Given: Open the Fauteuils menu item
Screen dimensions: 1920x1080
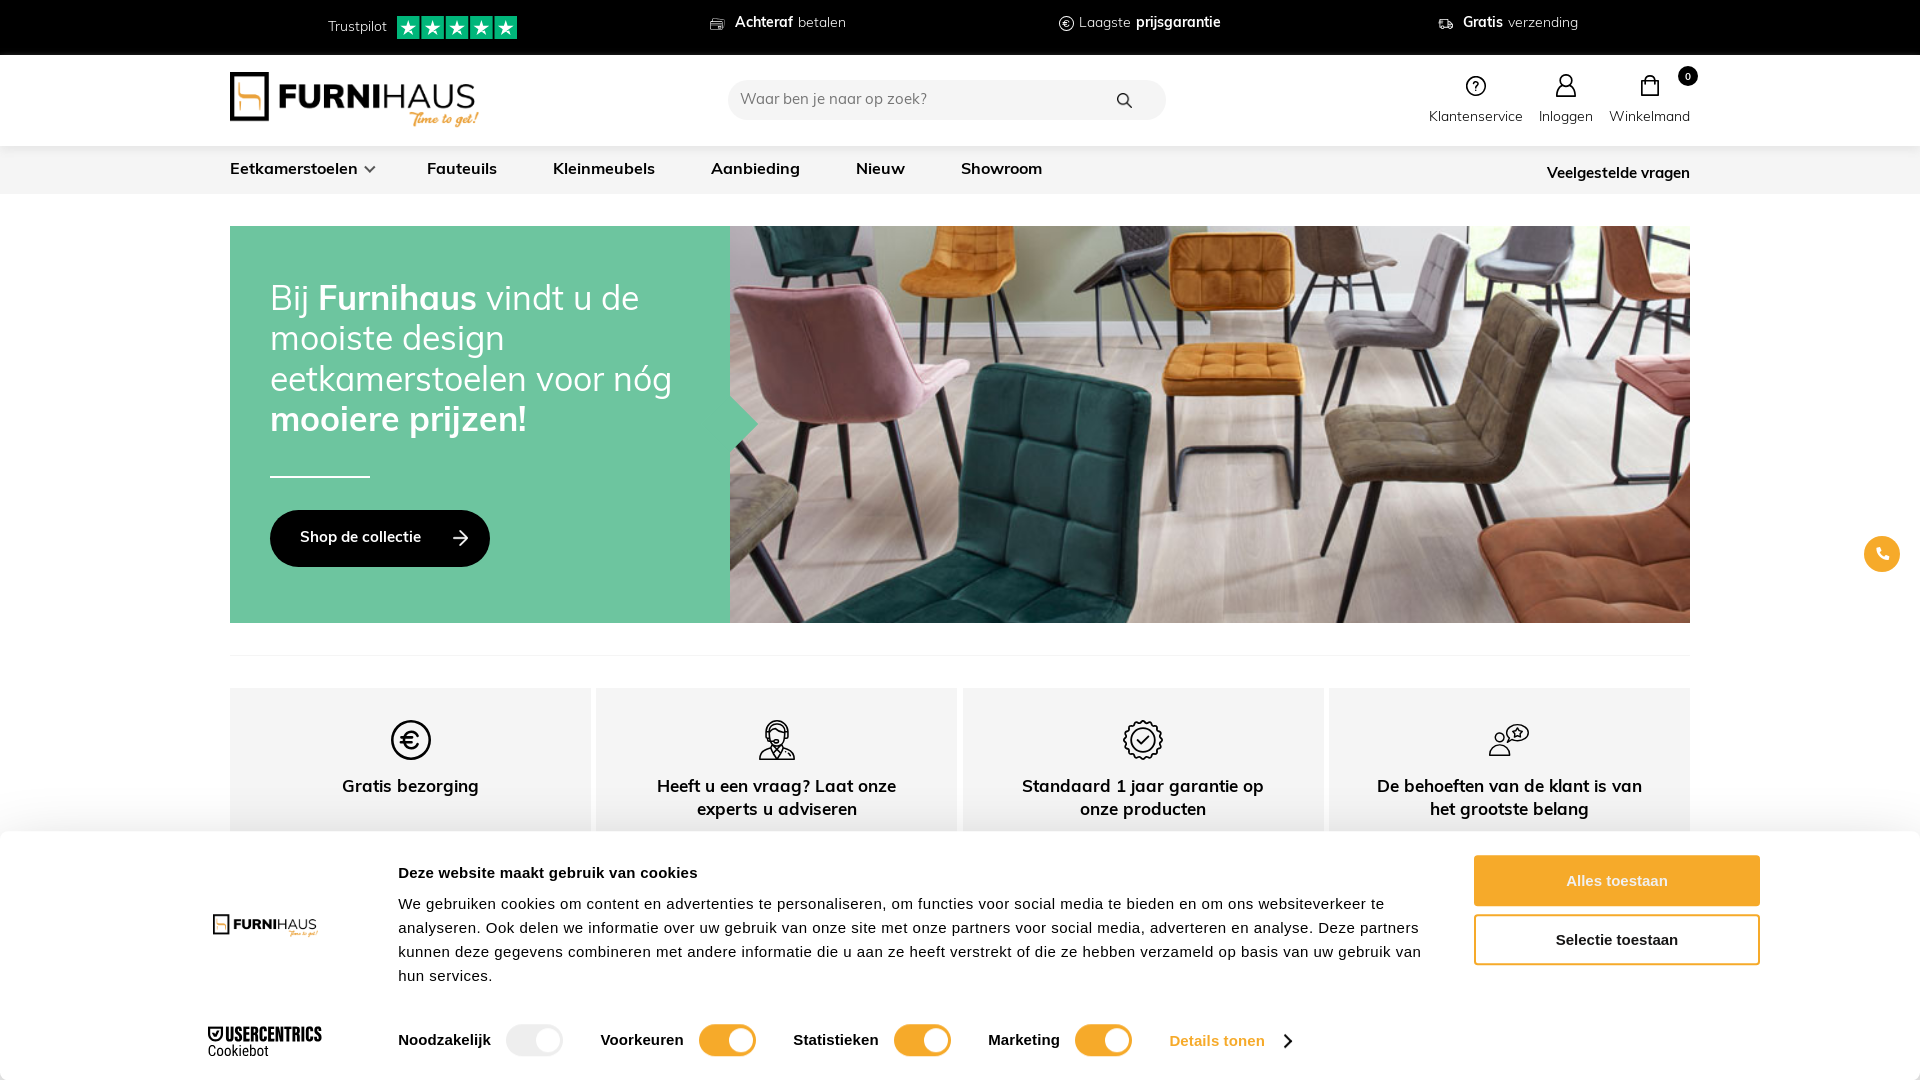Looking at the screenshot, I should point(461,169).
